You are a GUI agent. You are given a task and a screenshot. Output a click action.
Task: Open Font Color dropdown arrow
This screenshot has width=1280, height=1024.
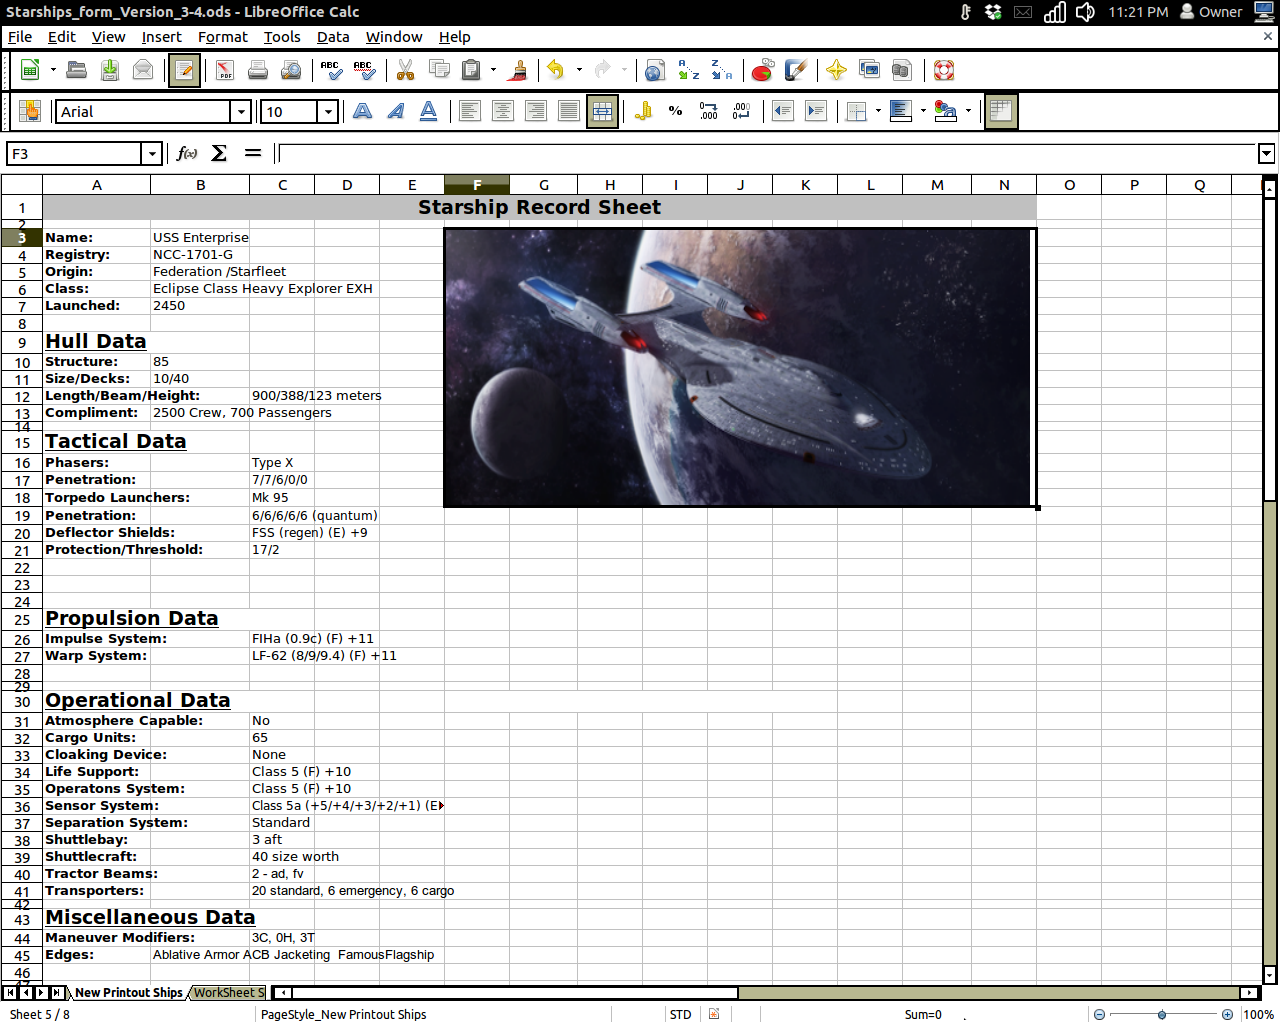tap(968, 111)
